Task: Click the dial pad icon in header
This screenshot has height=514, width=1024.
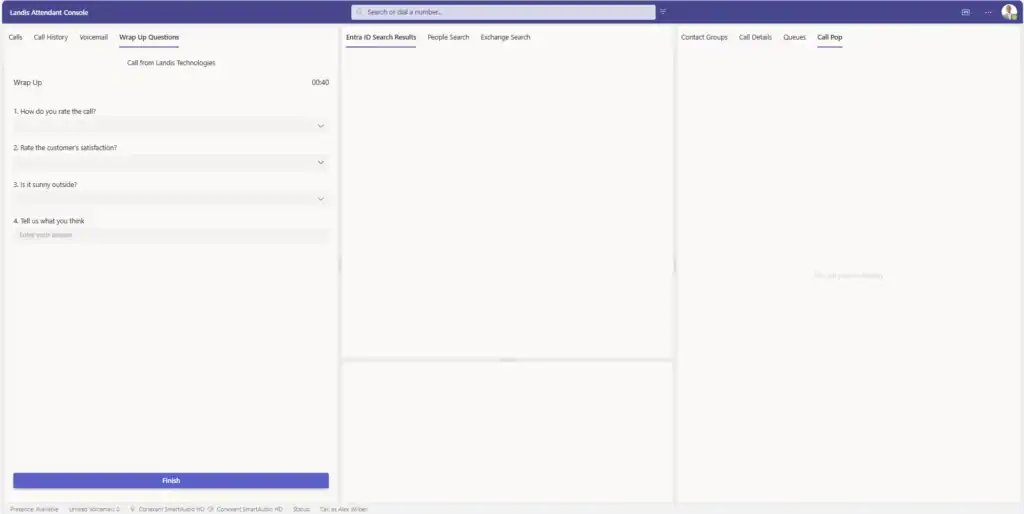Action: click(x=965, y=12)
